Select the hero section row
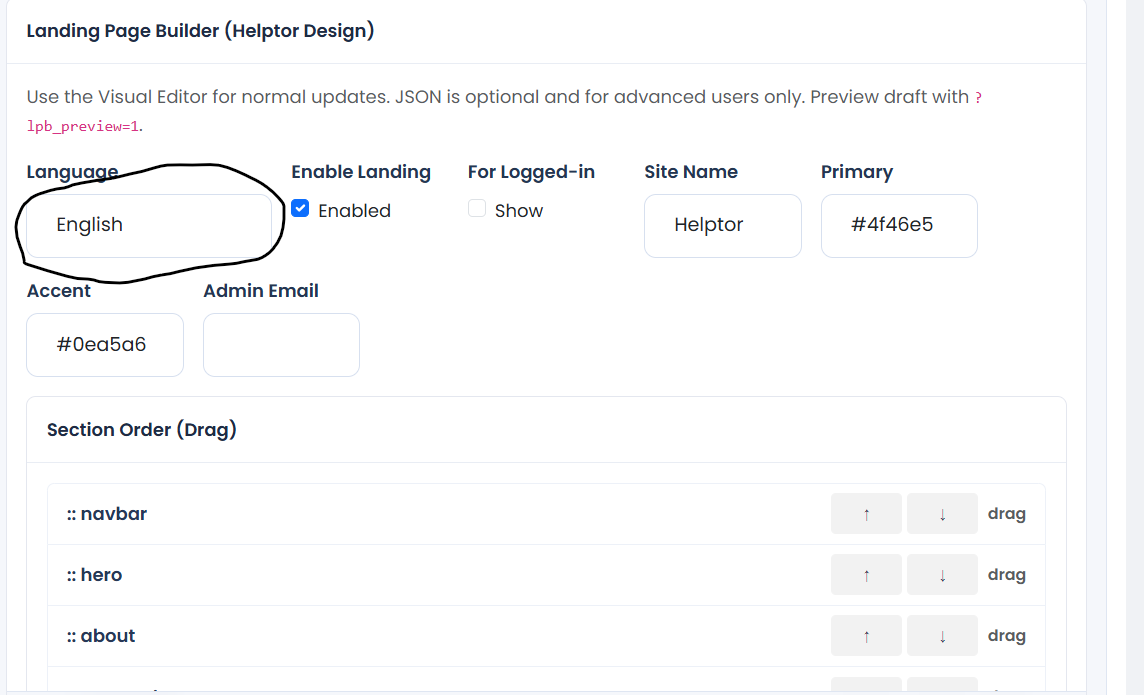The width and height of the screenshot is (1144, 695). point(546,575)
